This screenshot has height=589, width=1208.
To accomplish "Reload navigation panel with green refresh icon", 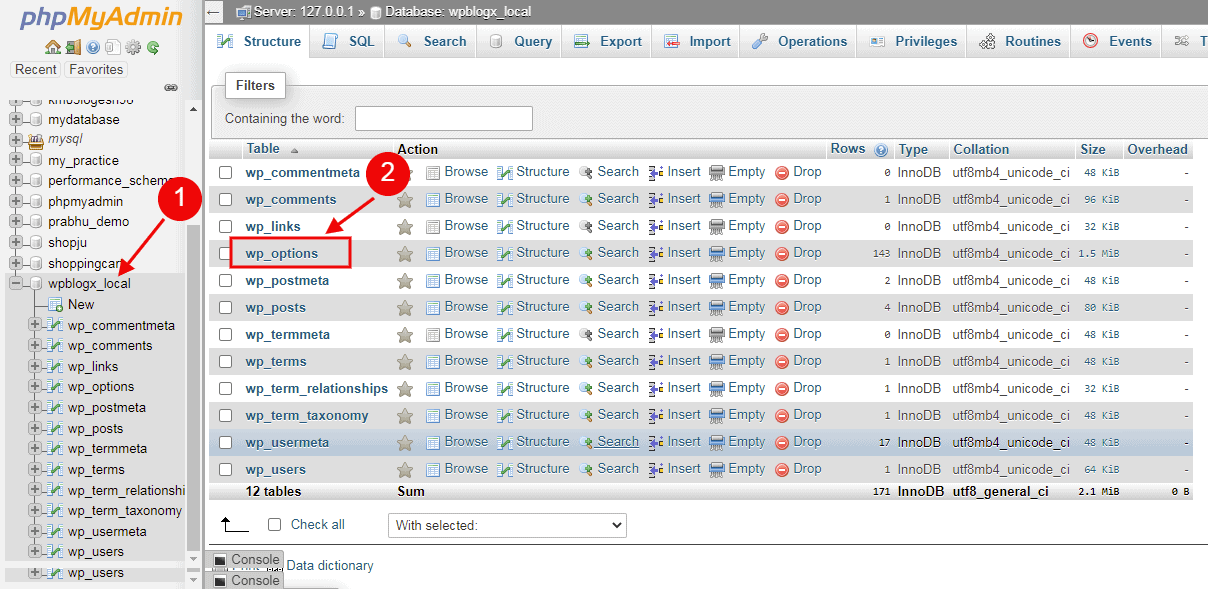I will click(x=153, y=47).
